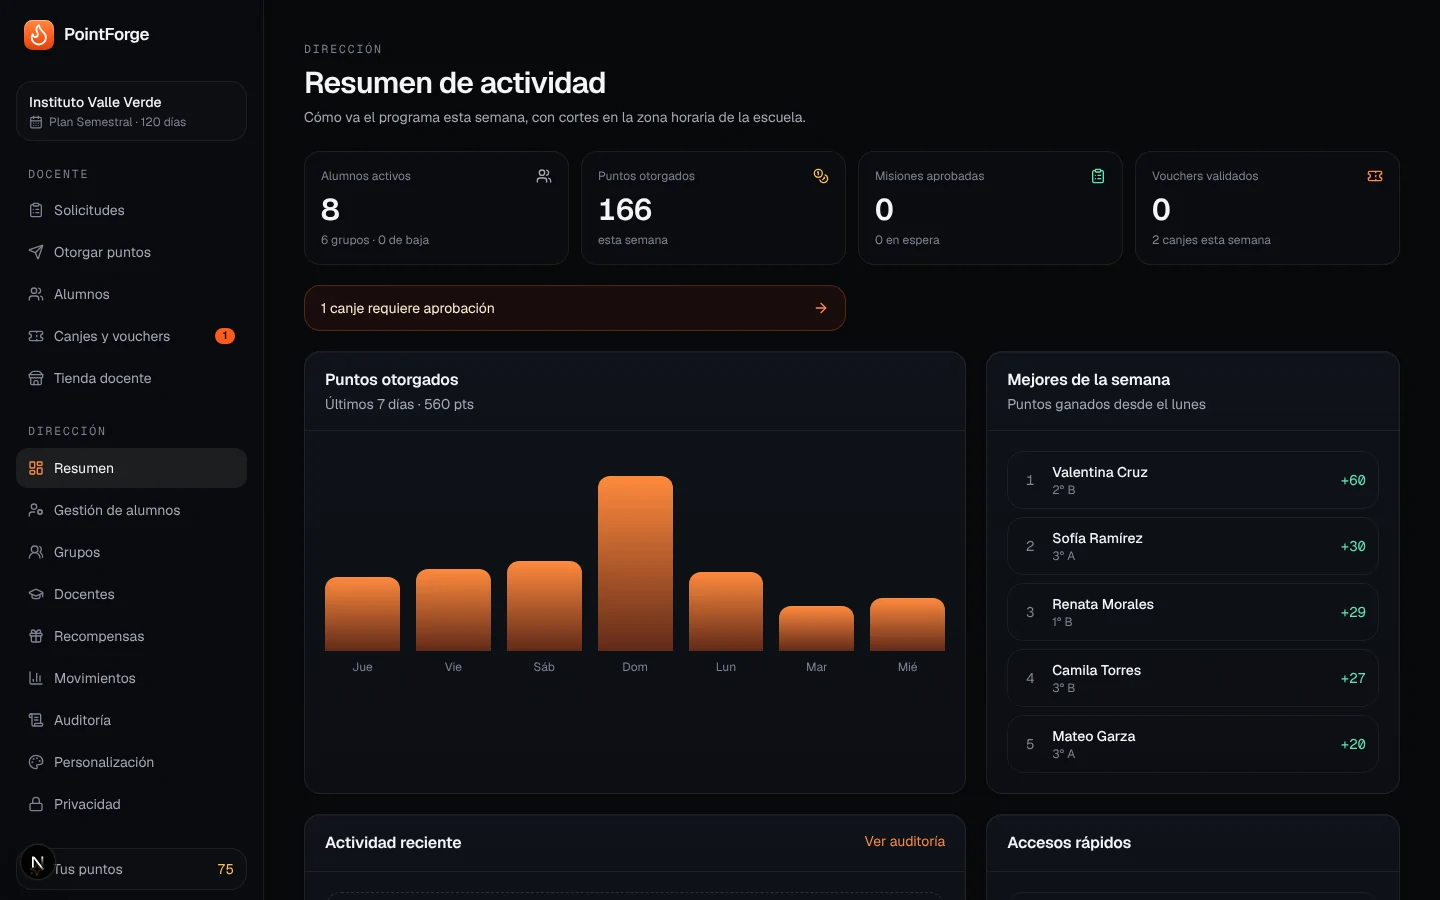Open Solicitudes in the sidebar
This screenshot has height=900, width=1440.
[131, 210]
